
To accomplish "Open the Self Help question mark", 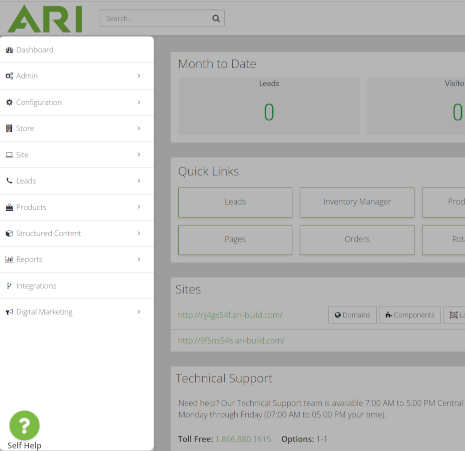I will click(x=24, y=425).
